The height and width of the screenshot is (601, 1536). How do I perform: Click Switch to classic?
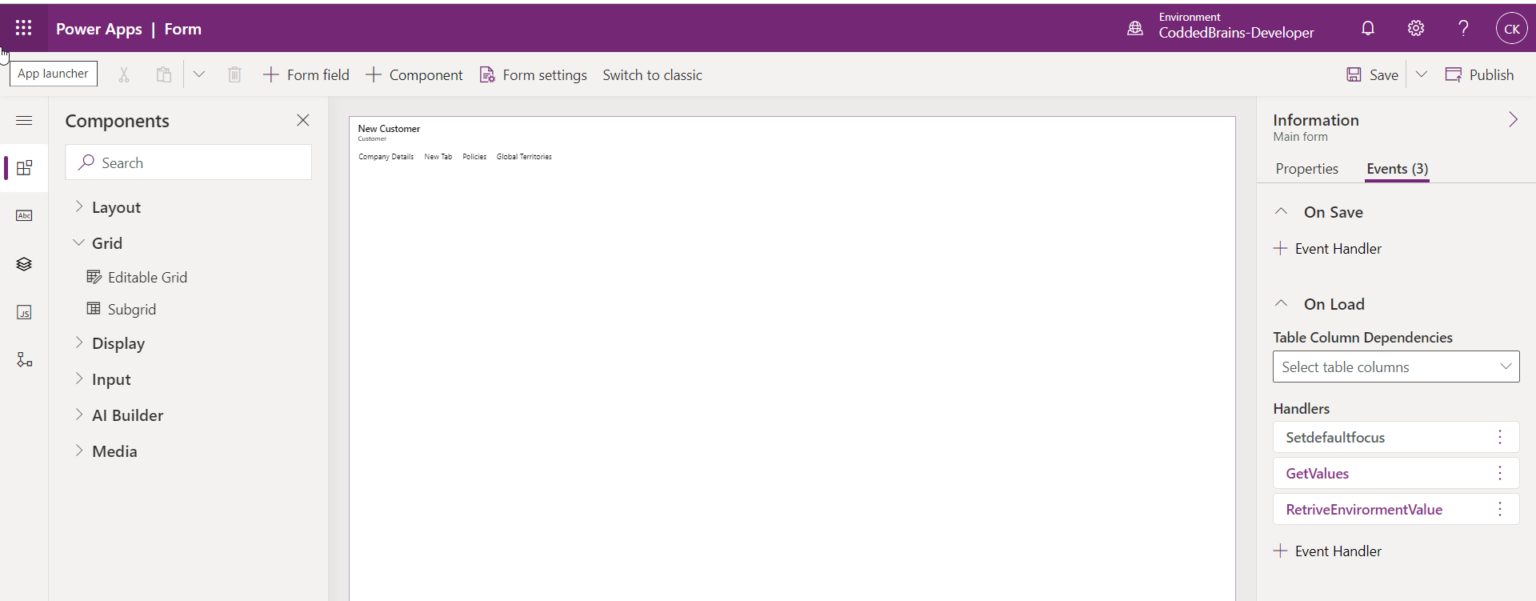pyautogui.click(x=652, y=75)
